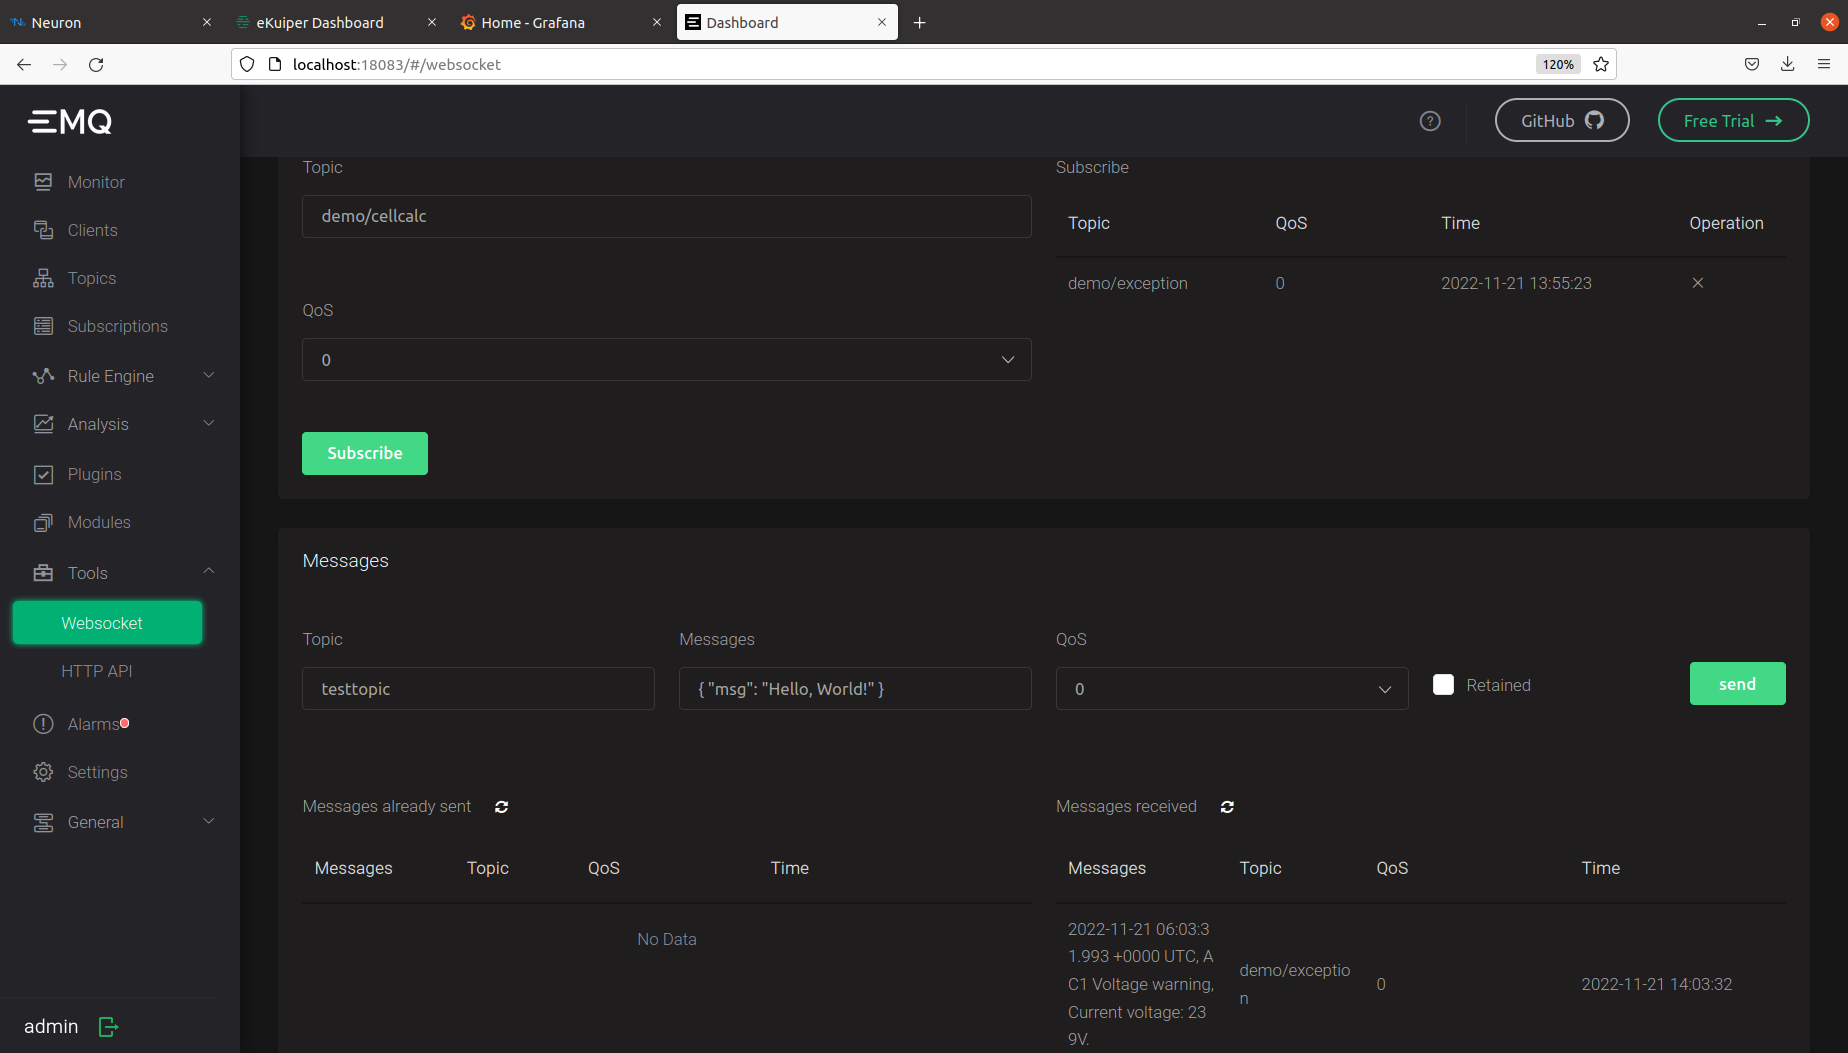Open the Plugins page
The height and width of the screenshot is (1053, 1848).
94,474
